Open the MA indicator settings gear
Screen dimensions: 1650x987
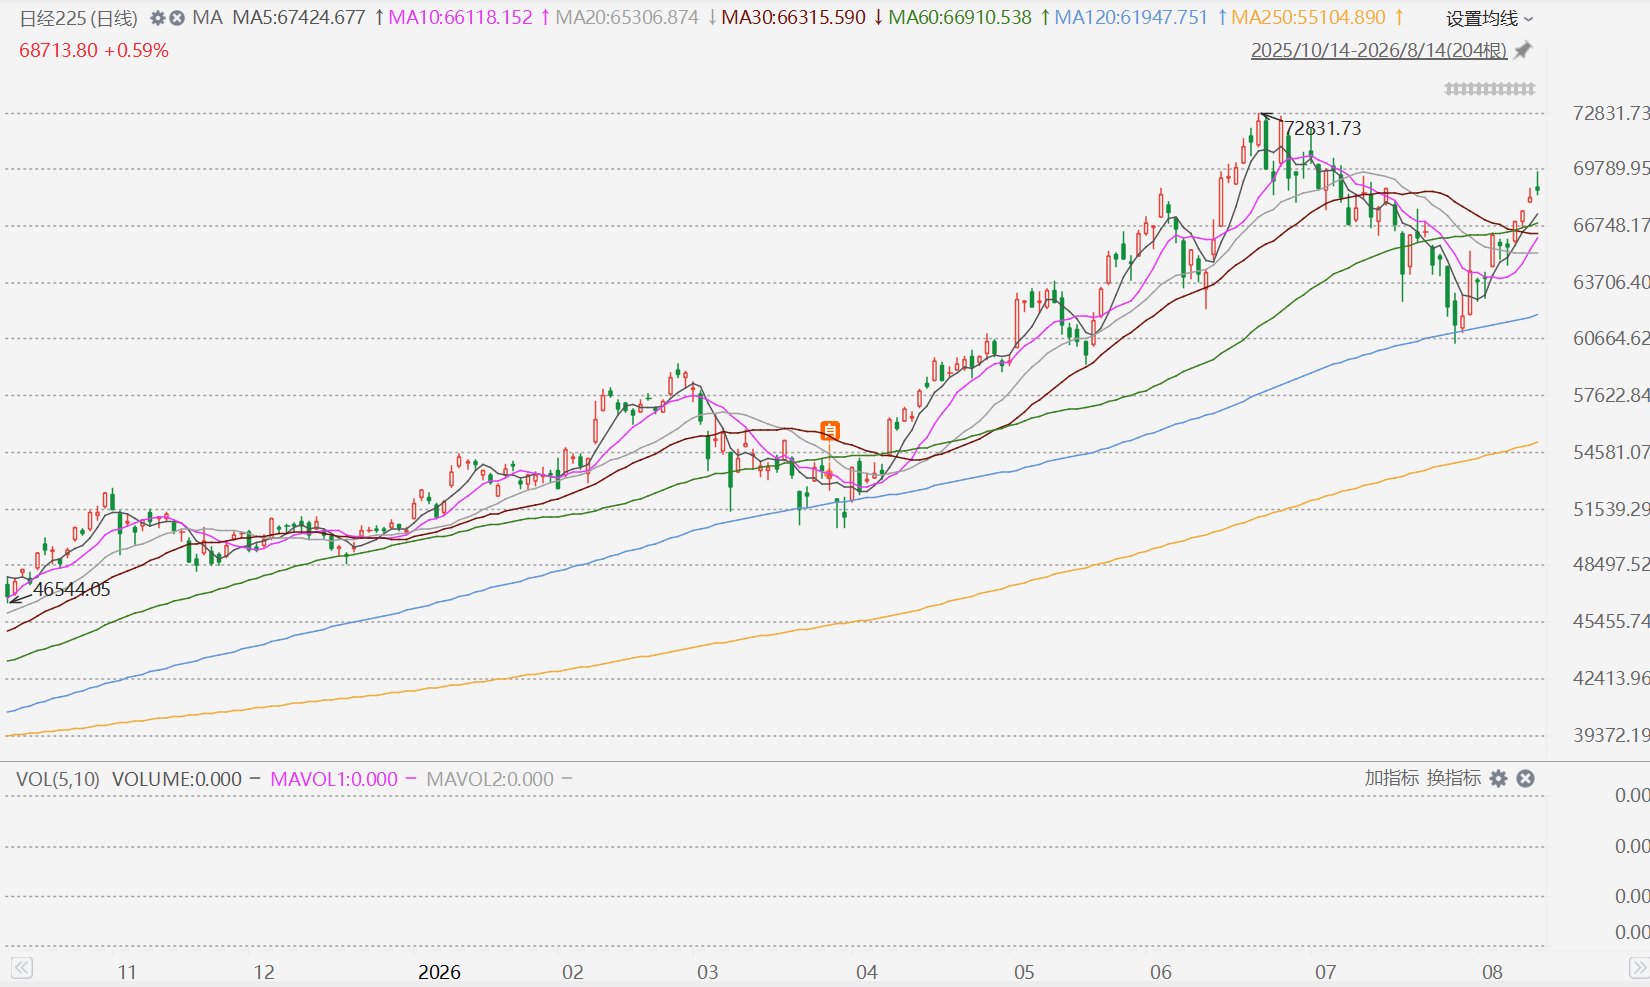pyautogui.click(x=158, y=18)
